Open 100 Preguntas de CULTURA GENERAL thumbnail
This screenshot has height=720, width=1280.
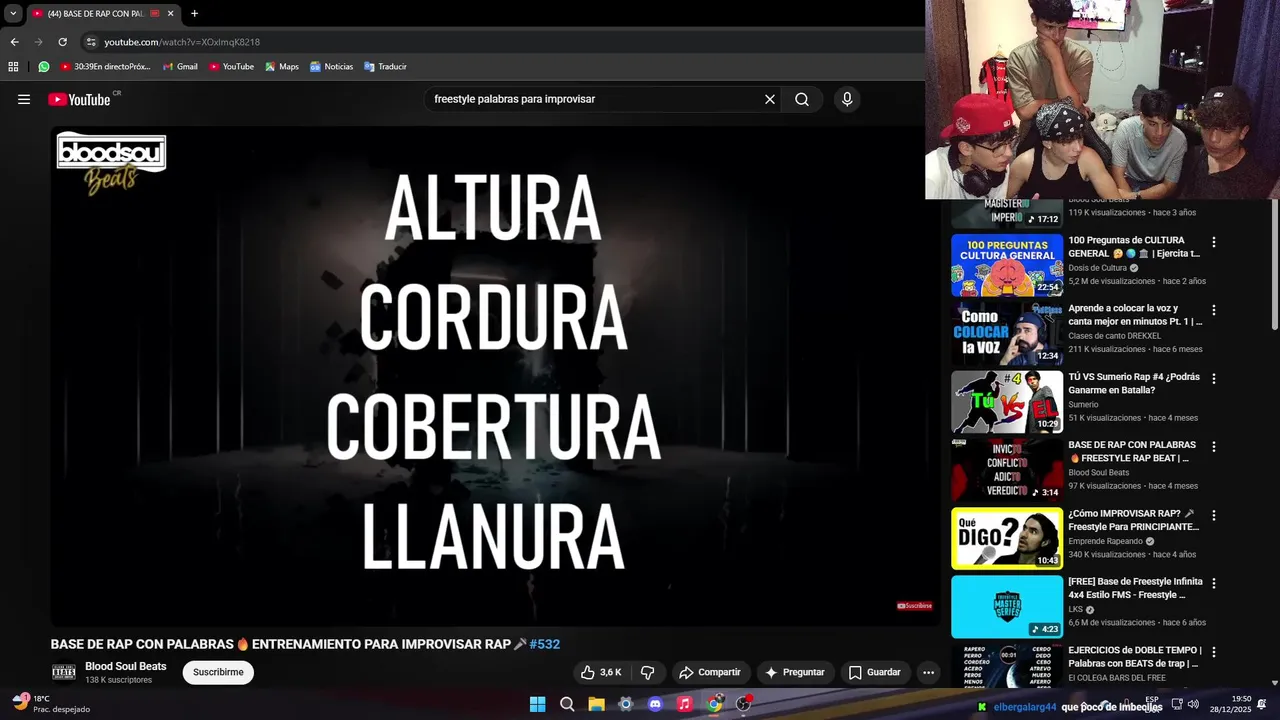[x=1007, y=265]
